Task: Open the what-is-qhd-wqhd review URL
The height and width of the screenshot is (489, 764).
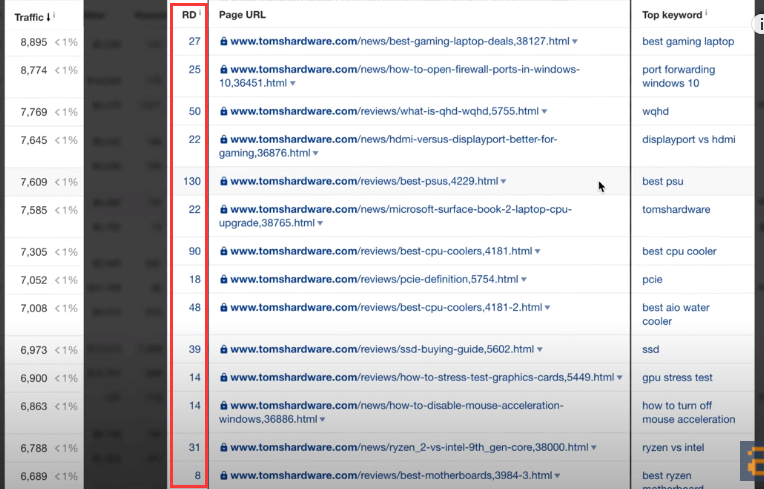Action: click(x=384, y=112)
